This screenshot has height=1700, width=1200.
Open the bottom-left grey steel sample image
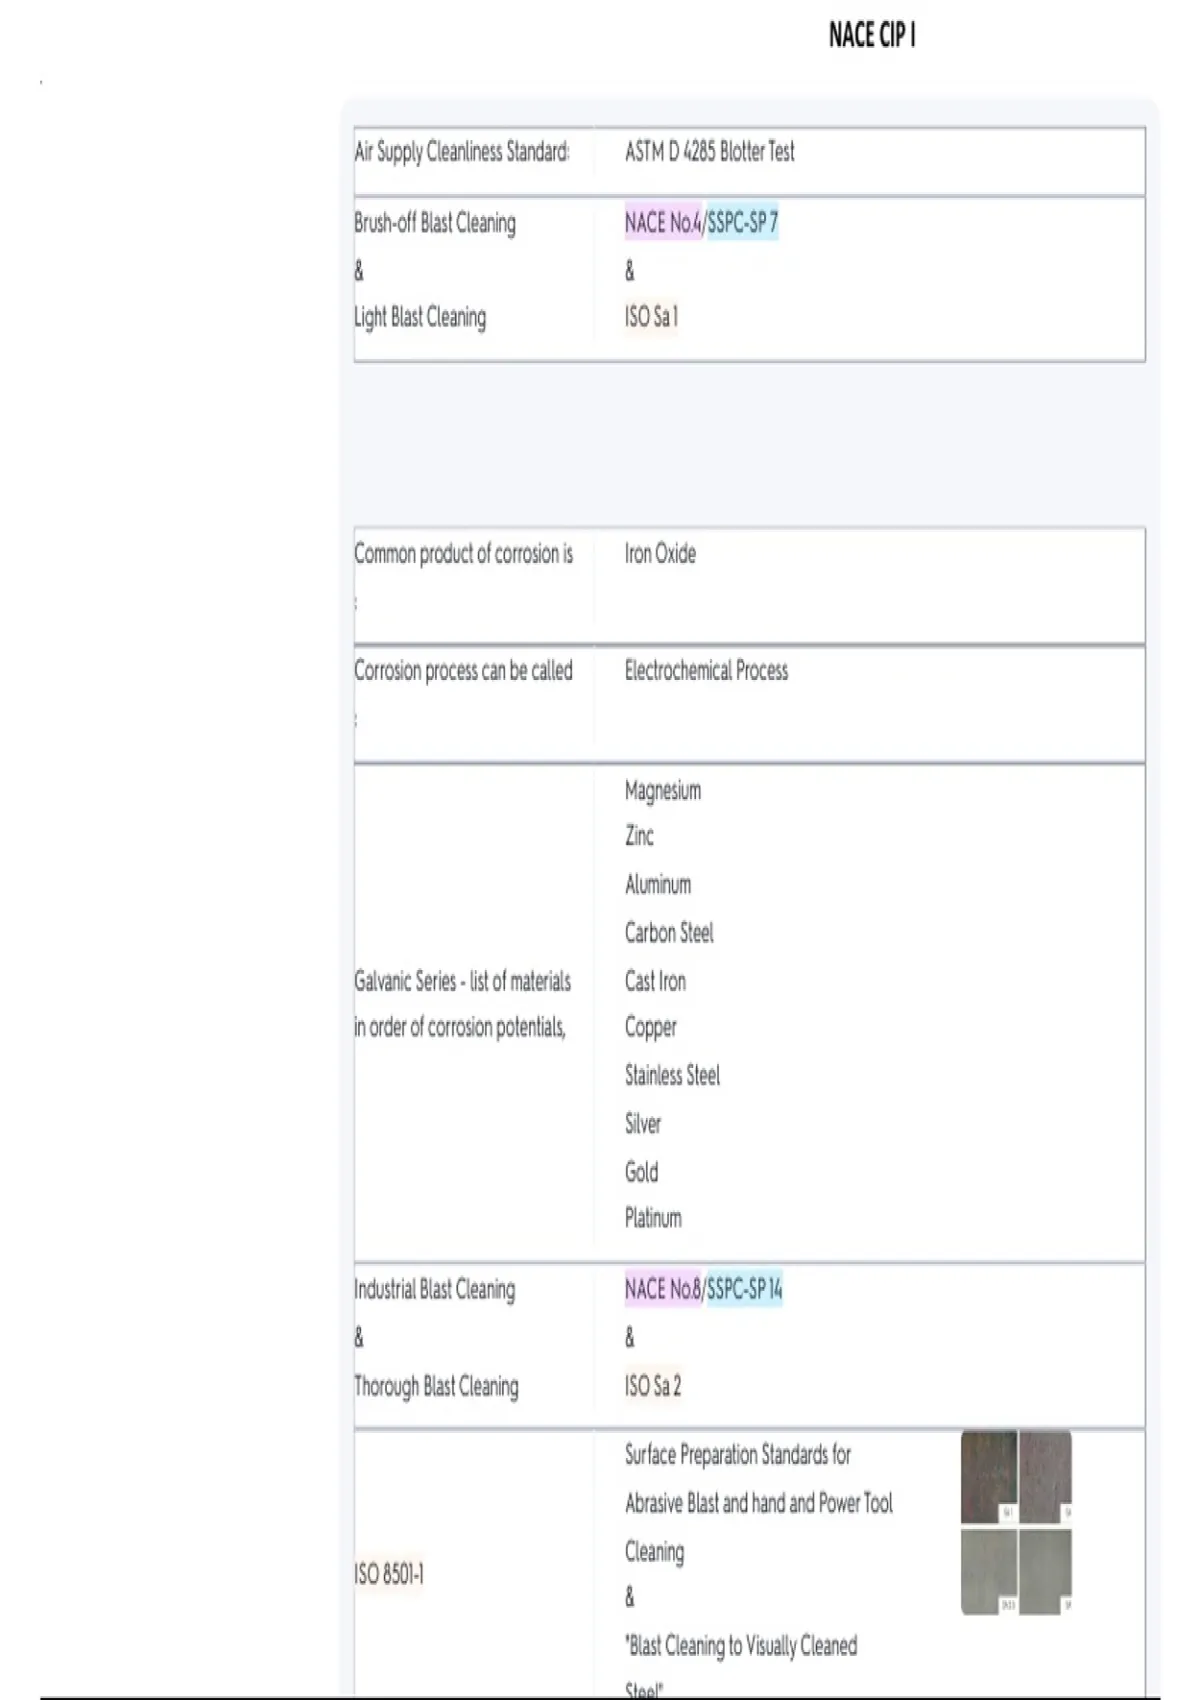click(x=988, y=1571)
